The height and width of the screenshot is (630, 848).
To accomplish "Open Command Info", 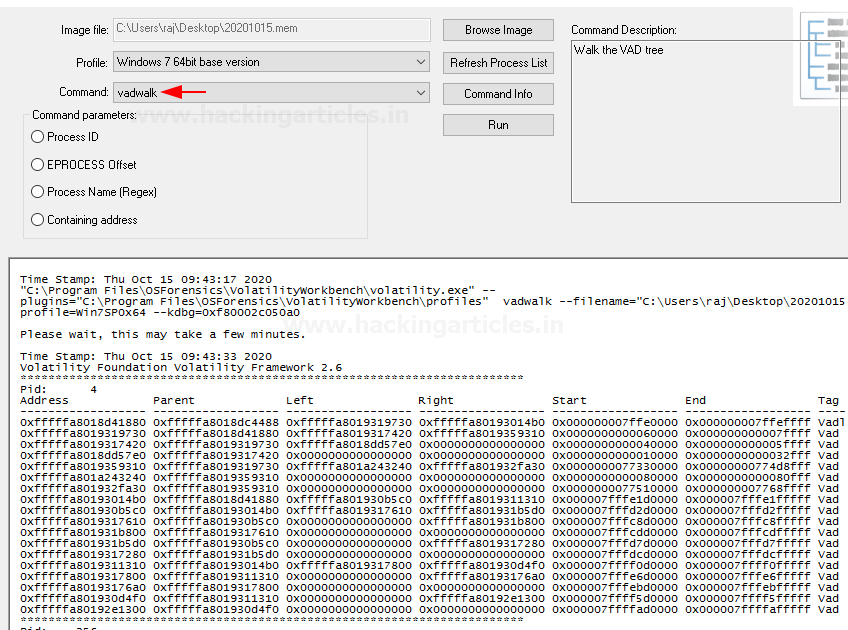I will click(498, 94).
